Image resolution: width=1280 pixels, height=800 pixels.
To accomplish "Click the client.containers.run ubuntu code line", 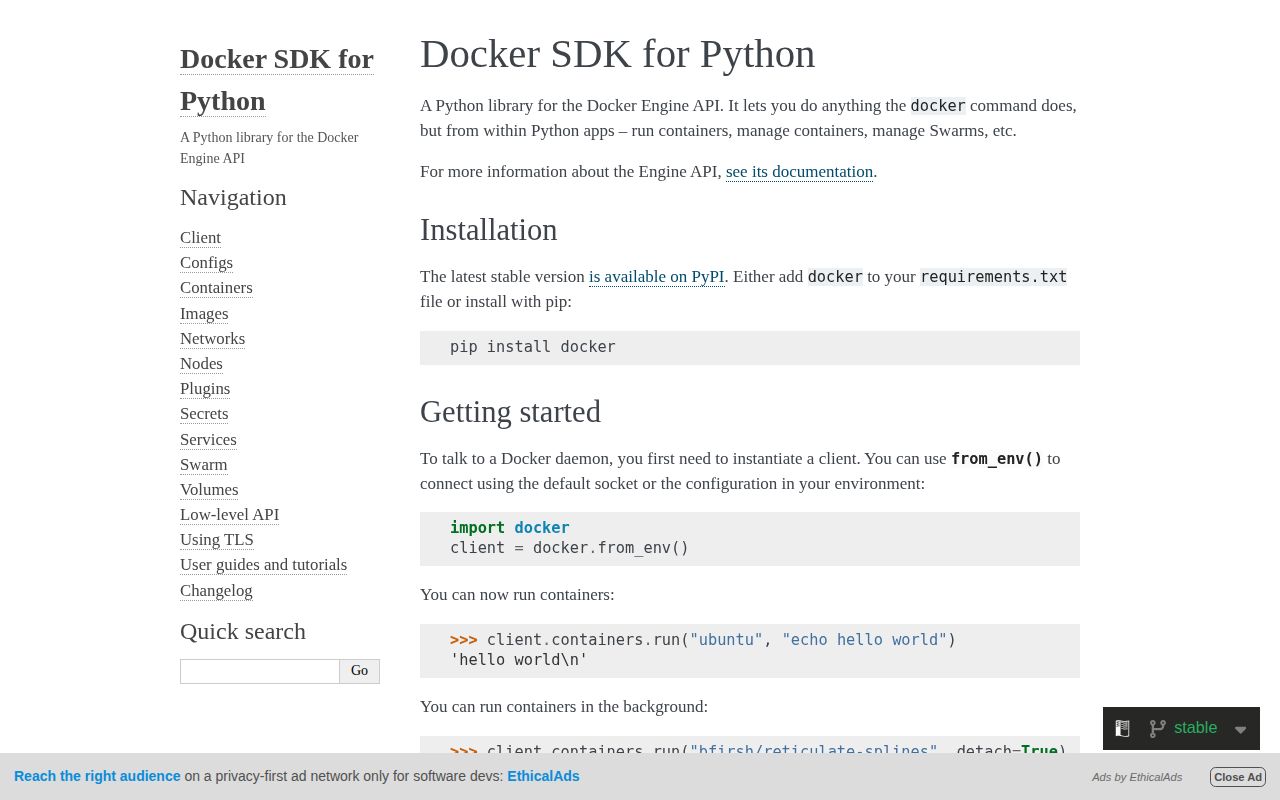I will click(703, 639).
